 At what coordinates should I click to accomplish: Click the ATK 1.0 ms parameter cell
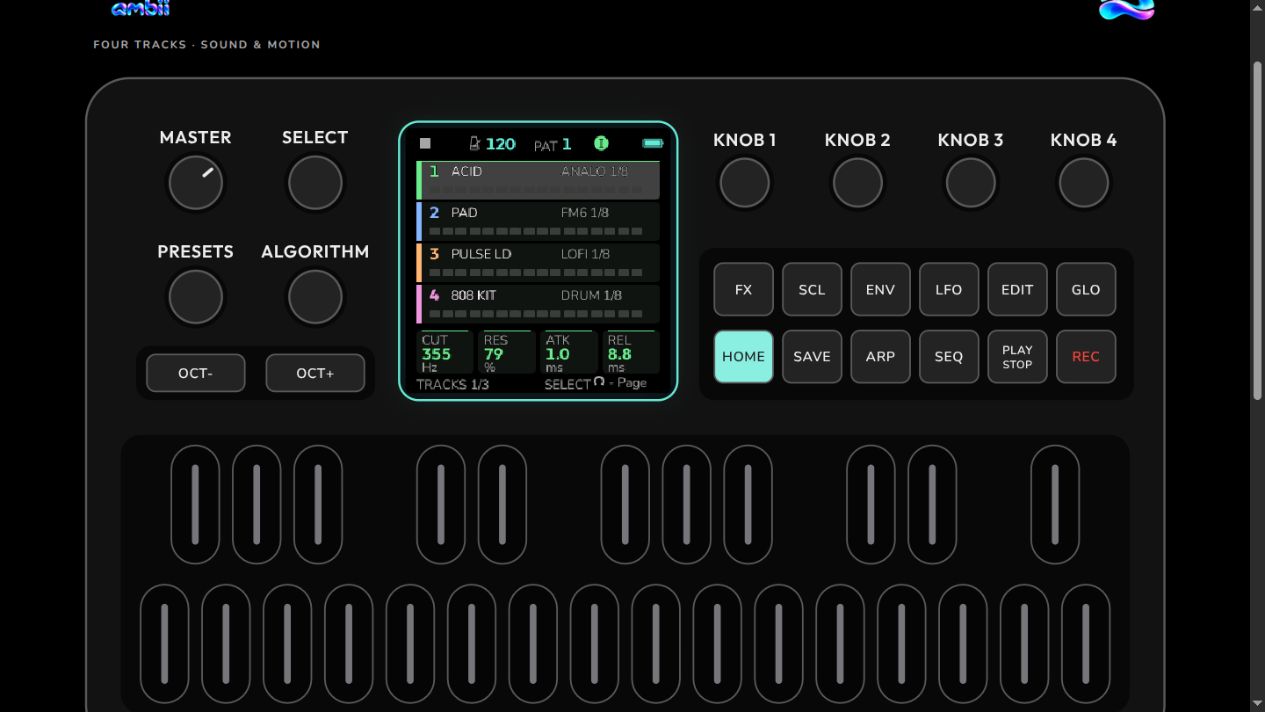click(x=568, y=352)
